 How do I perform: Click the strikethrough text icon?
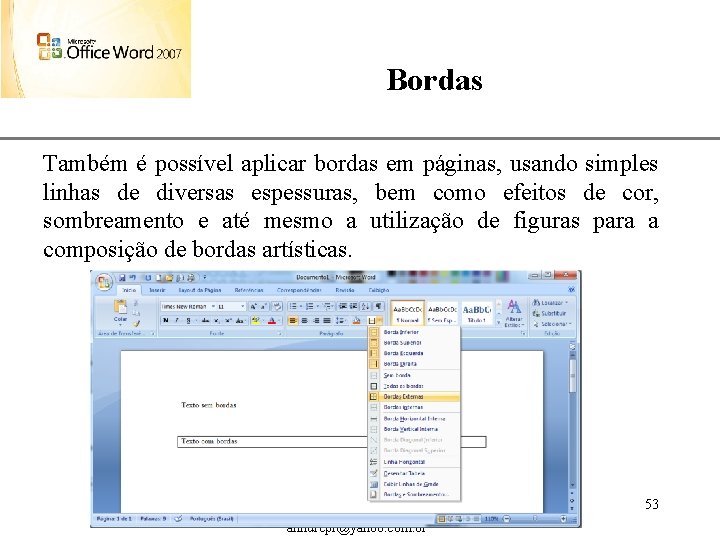pos(205,321)
